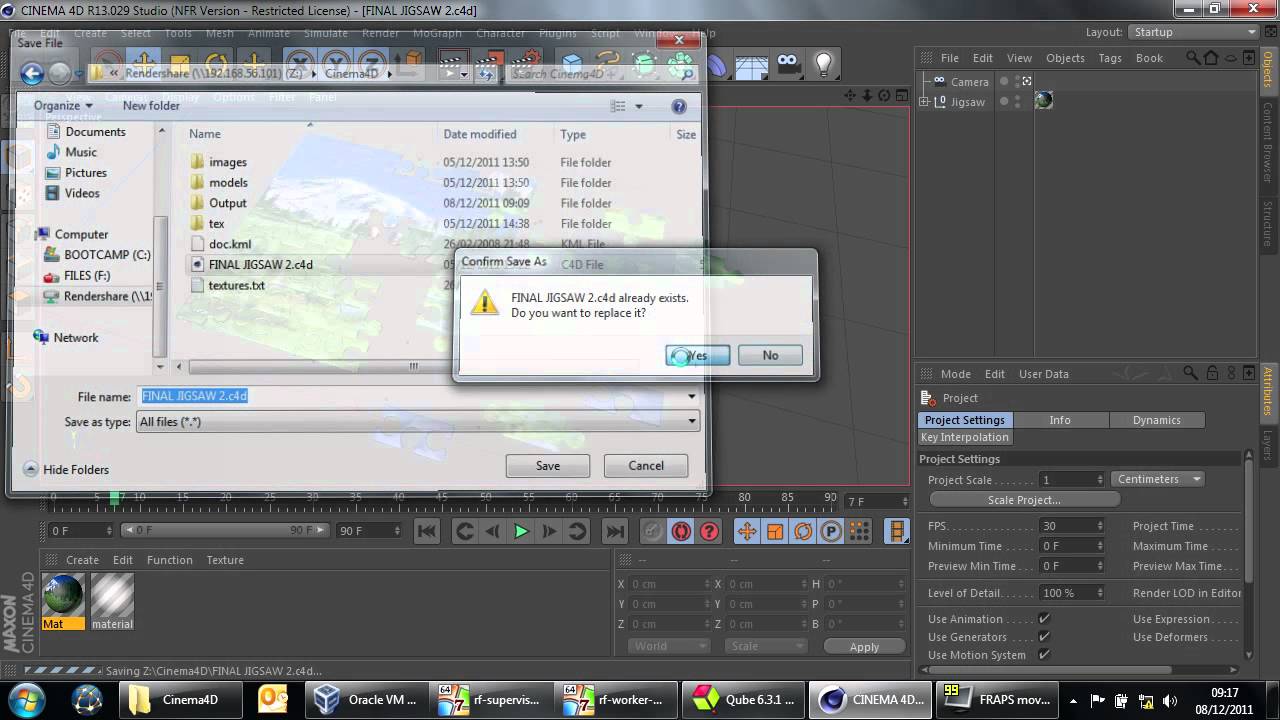Click home icon in Objects manager
The image size is (1280, 720).
(1210, 58)
